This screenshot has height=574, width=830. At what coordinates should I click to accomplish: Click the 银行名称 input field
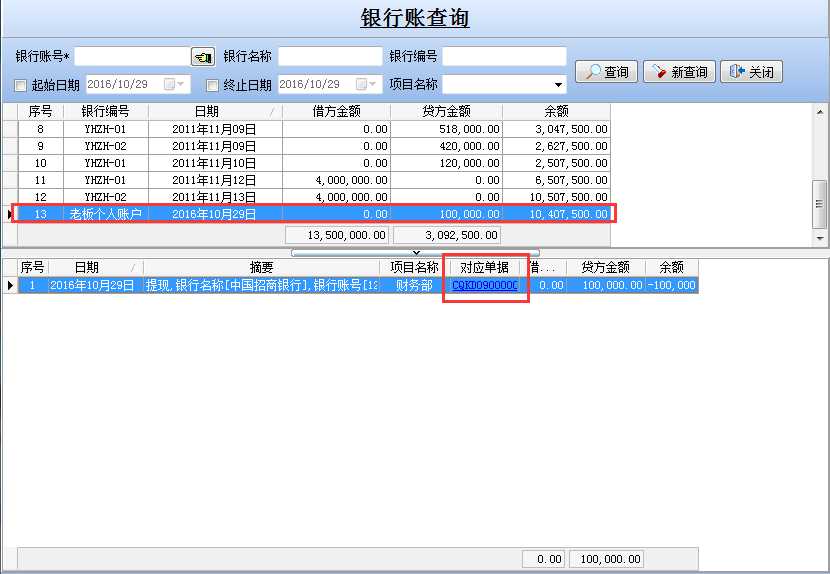pyautogui.click(x=330, y=57)
